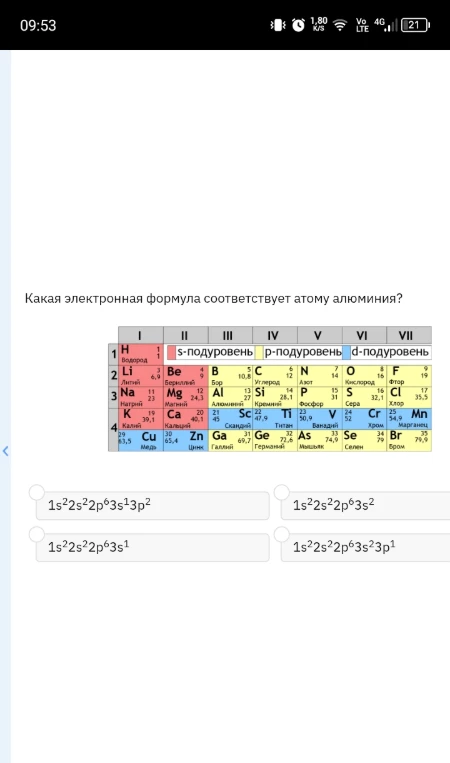Viewport: 450px width, 763px height.
Task: Tap group VII column header
Action: (x=409, y=335)
